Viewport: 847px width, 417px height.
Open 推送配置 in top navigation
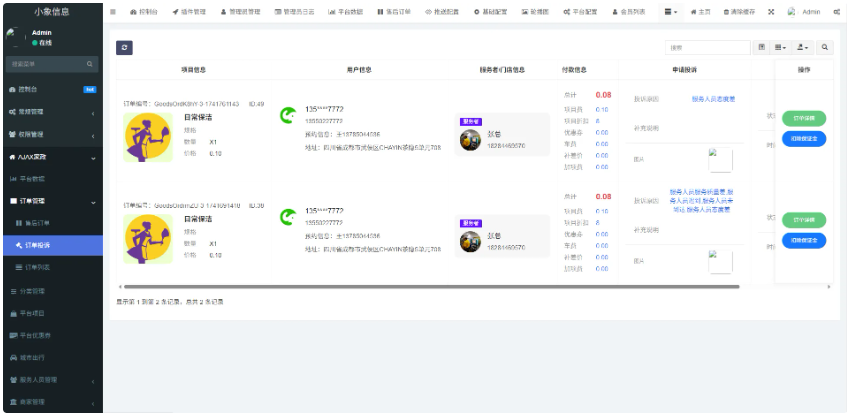pyautogui.click(x=442, y=12)
